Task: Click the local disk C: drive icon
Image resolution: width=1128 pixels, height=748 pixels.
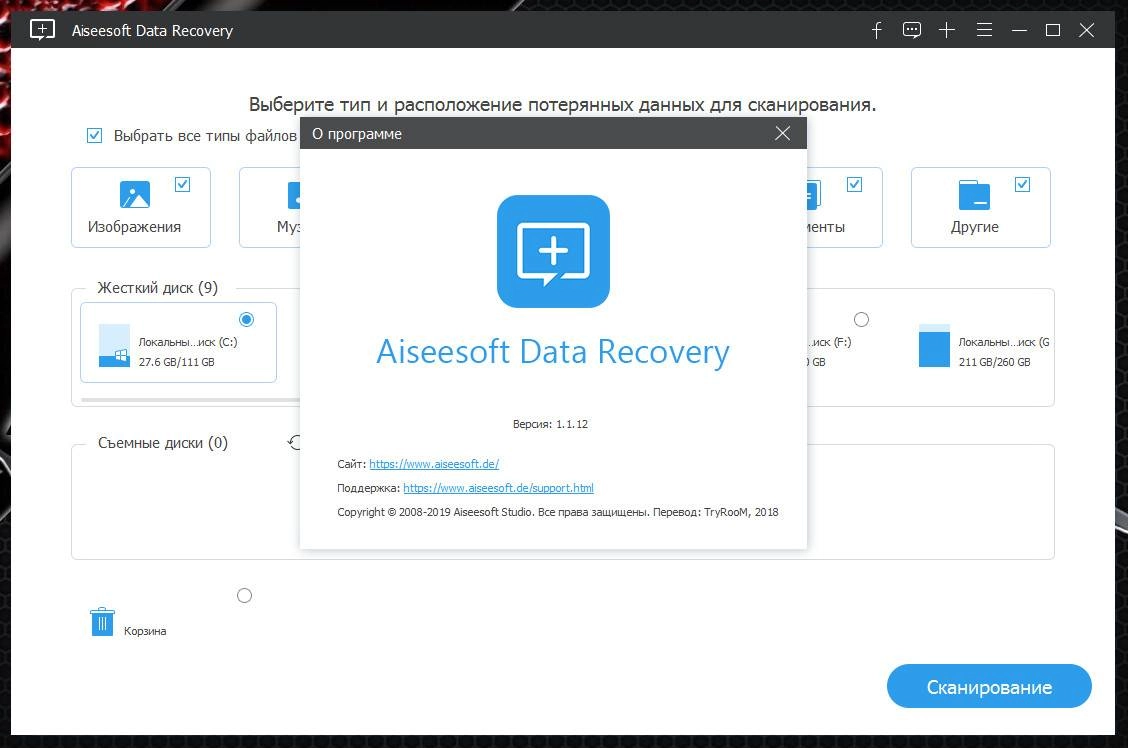Action: (114, 345)
